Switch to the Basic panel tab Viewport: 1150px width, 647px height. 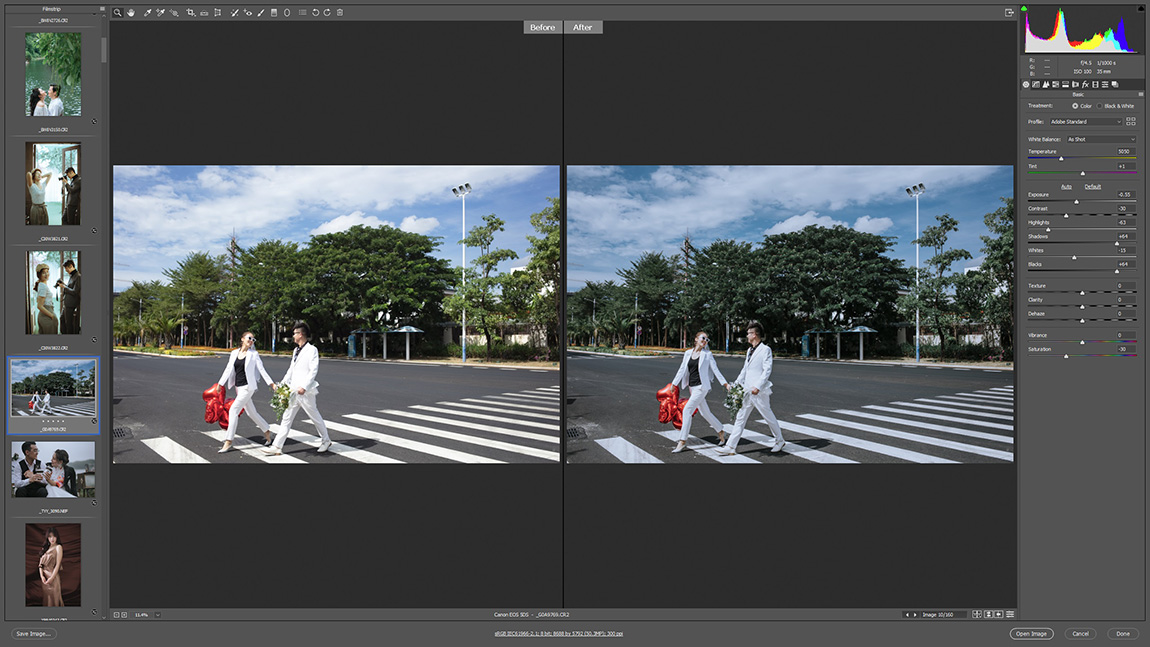(x=1026, y=84)
